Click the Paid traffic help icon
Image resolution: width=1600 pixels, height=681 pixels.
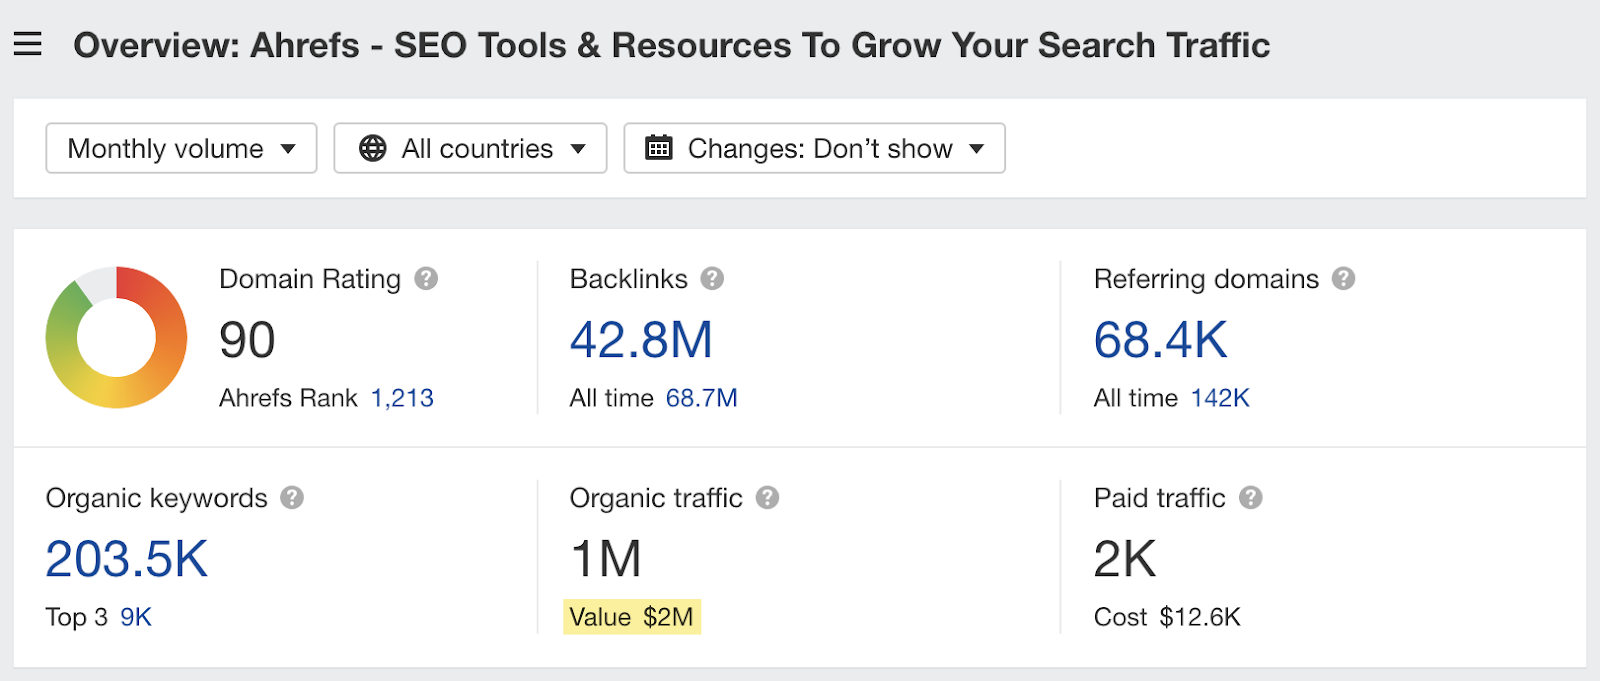tap(1250, 498)
